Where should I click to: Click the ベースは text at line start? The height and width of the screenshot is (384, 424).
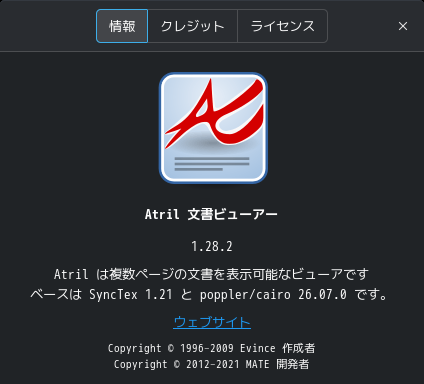pyautogui.click(x=56, y=295)
